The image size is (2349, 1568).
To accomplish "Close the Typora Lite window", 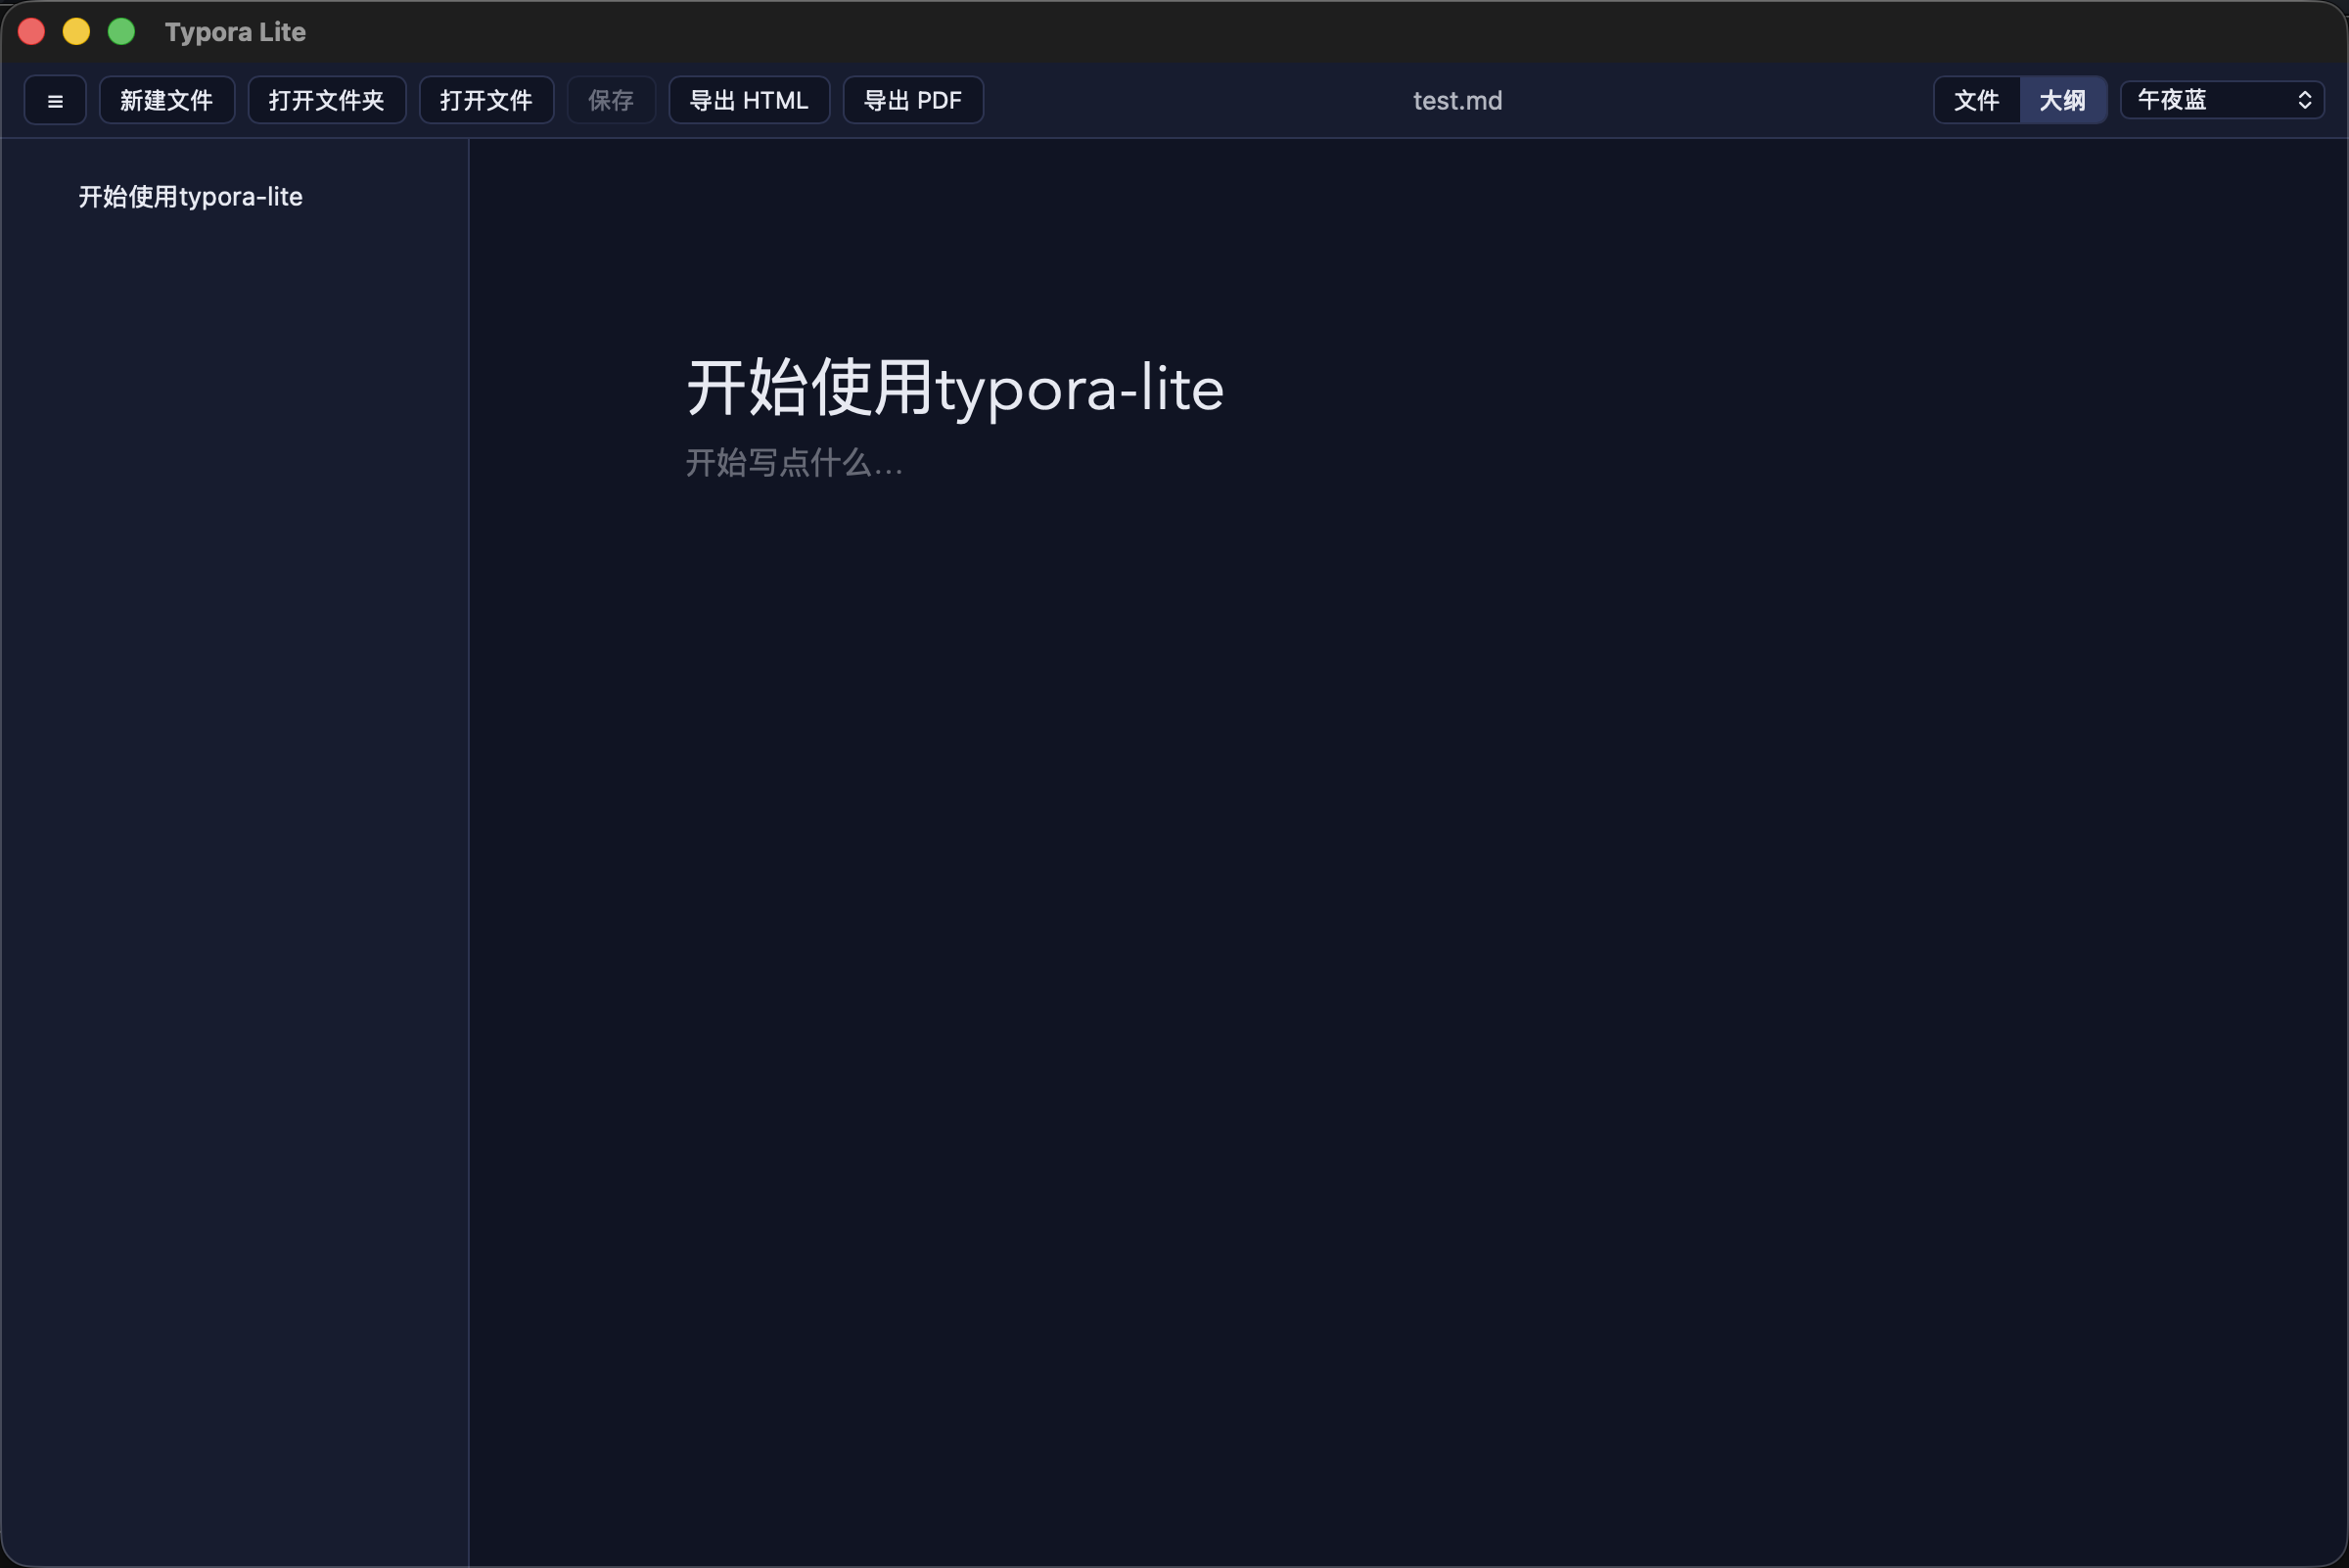I will (32, 32).
